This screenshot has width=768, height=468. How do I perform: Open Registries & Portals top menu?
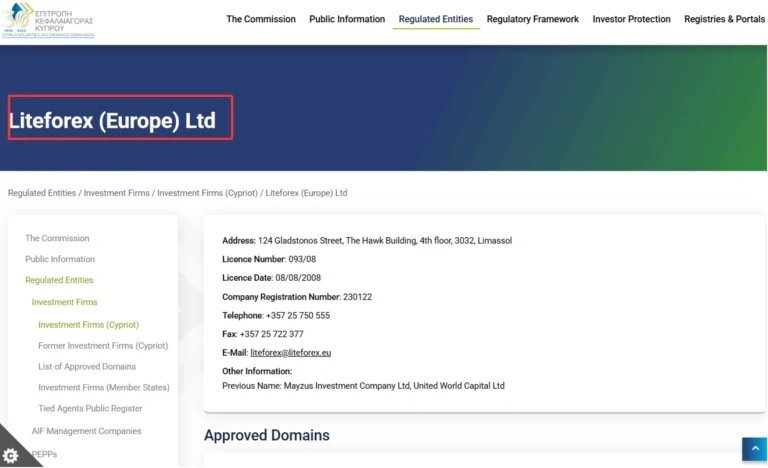point(724,19)
